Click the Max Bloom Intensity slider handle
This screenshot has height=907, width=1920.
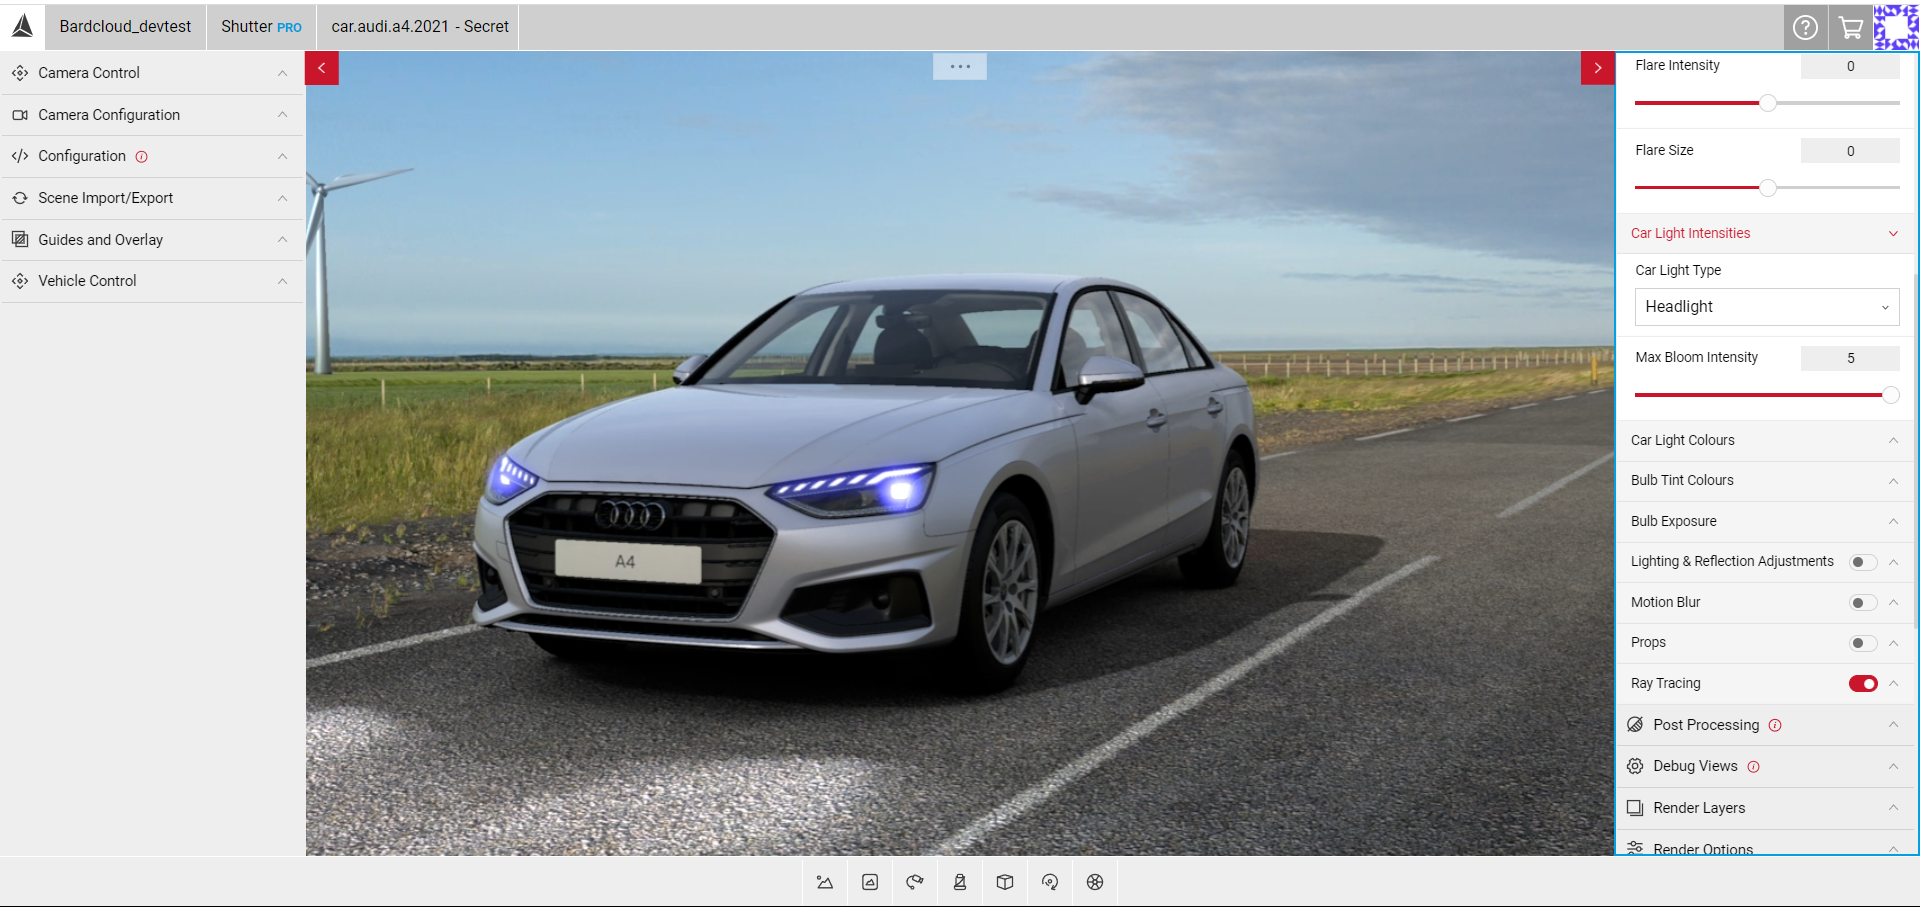pyautogui.click(x=1891, y=395)
